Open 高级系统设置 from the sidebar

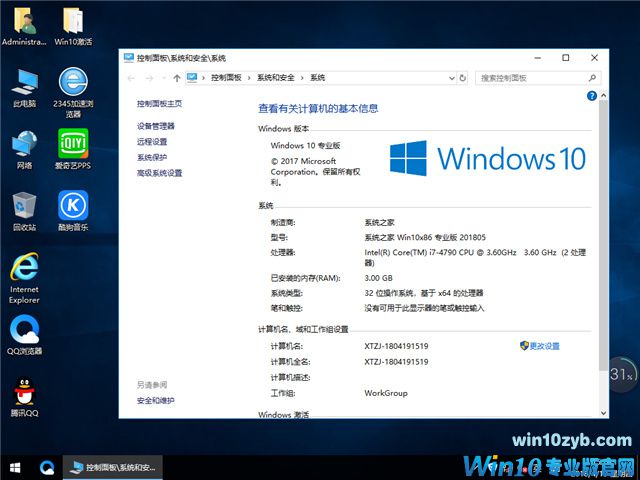(x=160, y=173)
